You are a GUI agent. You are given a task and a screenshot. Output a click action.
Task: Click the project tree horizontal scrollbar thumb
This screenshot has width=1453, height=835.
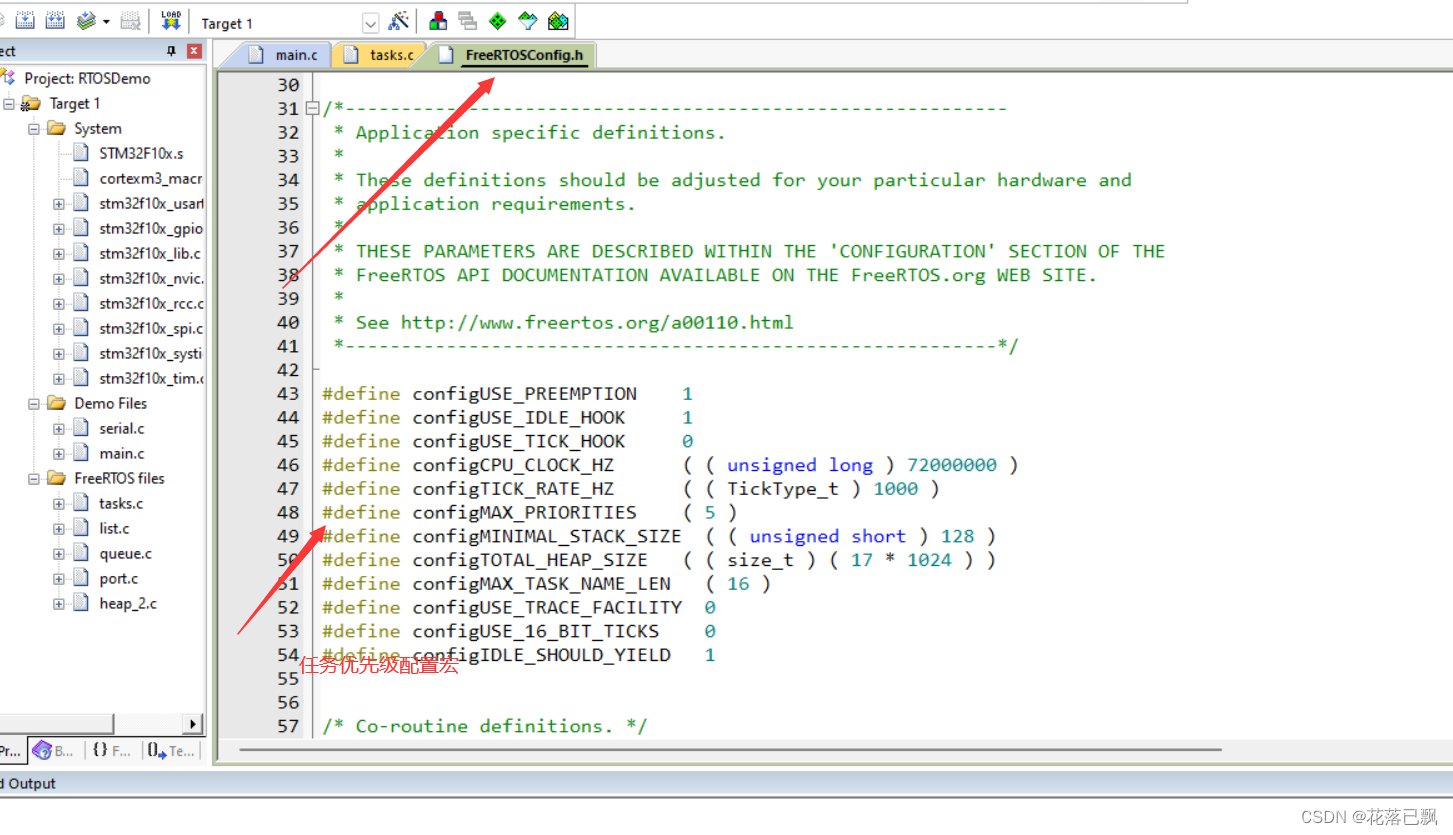point(57,723)
